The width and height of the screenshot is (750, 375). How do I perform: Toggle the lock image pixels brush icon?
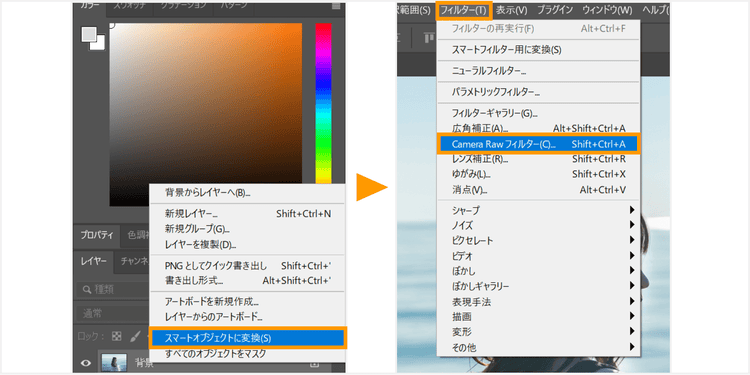[x=135, y=336]
